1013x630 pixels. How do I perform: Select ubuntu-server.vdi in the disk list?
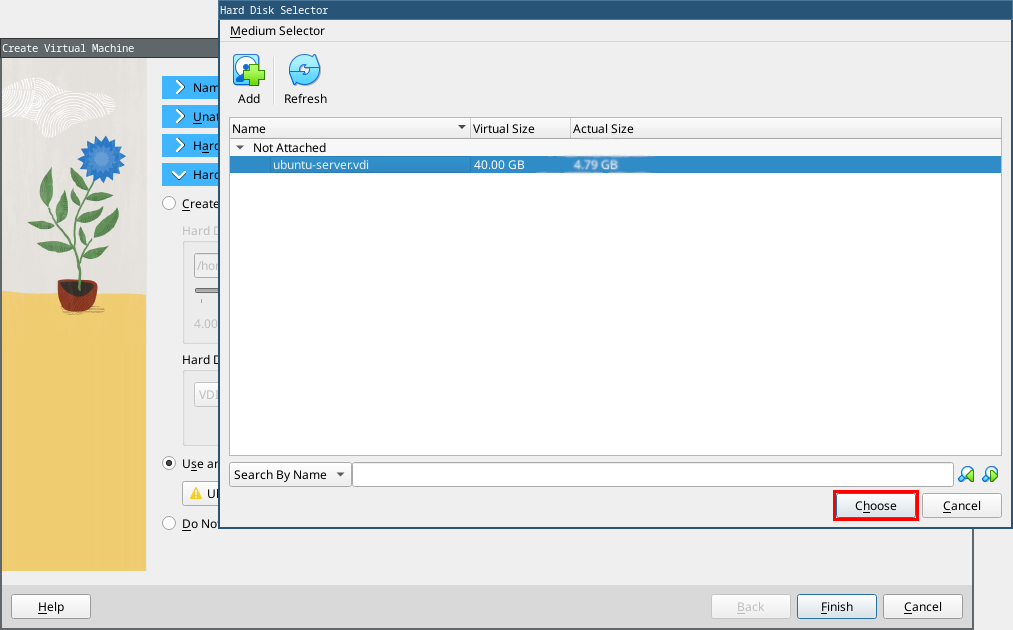point(321,165)
